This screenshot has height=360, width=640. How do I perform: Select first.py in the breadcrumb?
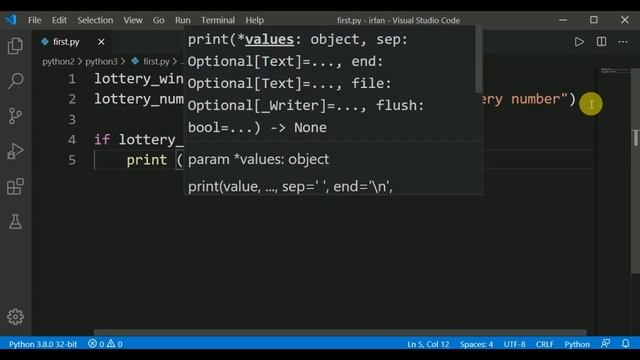[x=156, y=62]
